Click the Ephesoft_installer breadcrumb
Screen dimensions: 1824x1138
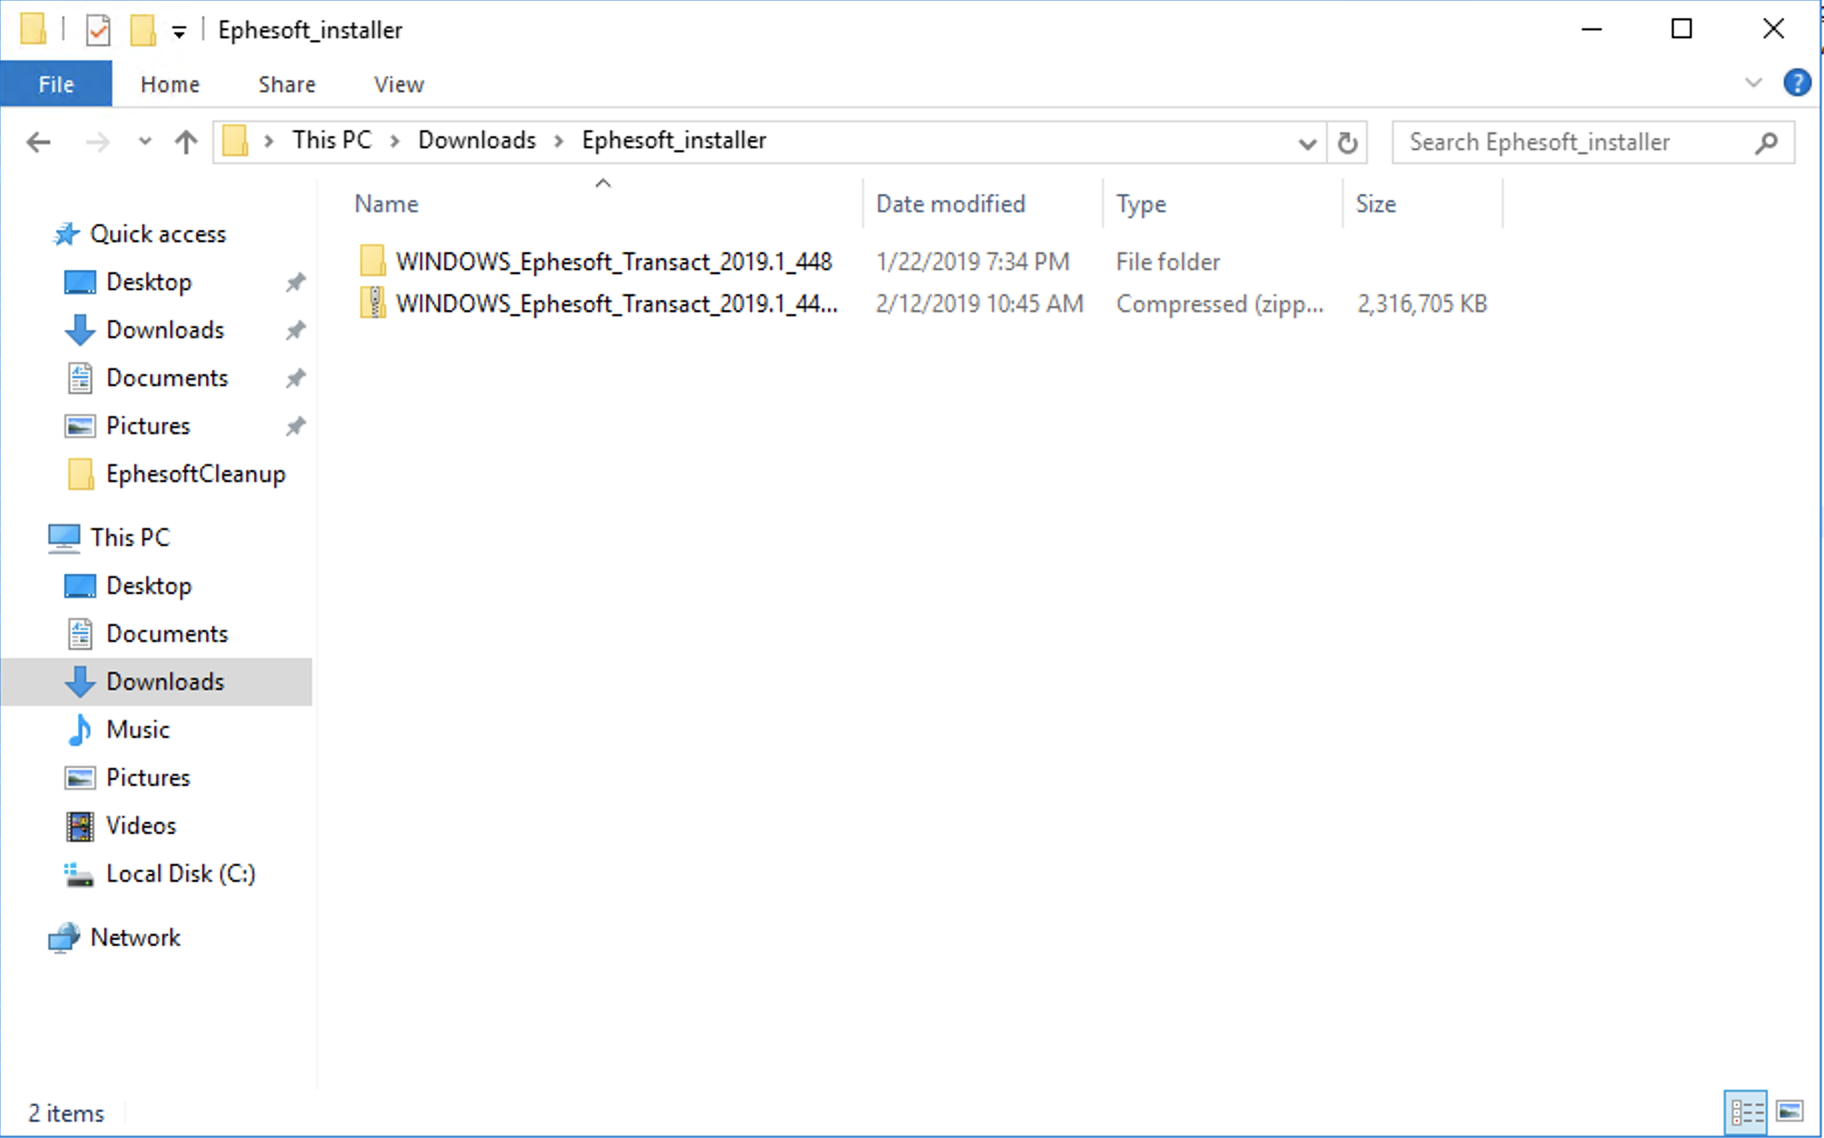coord(674,140)
